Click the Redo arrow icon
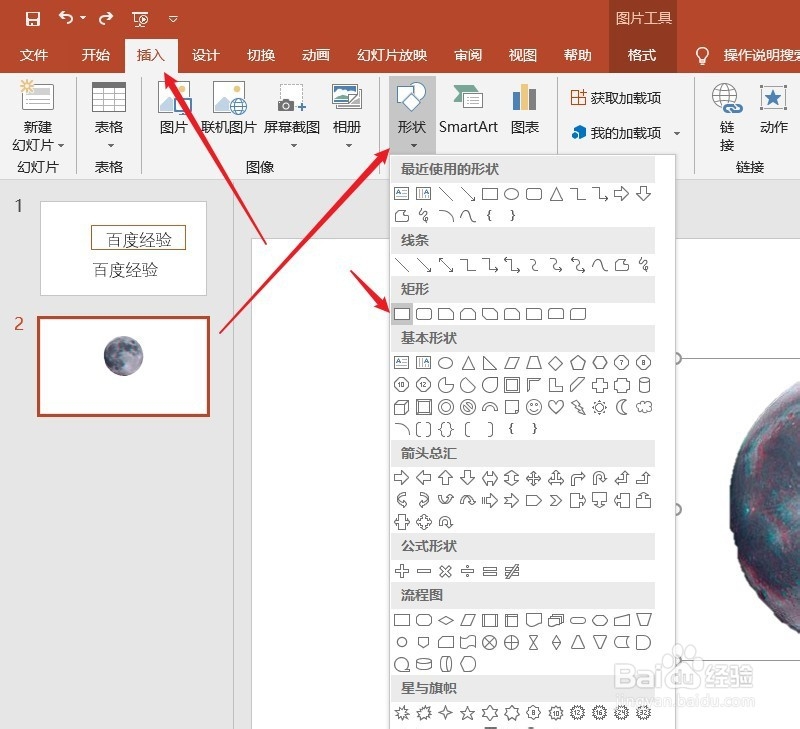800x729 pixels. (106, 19)
